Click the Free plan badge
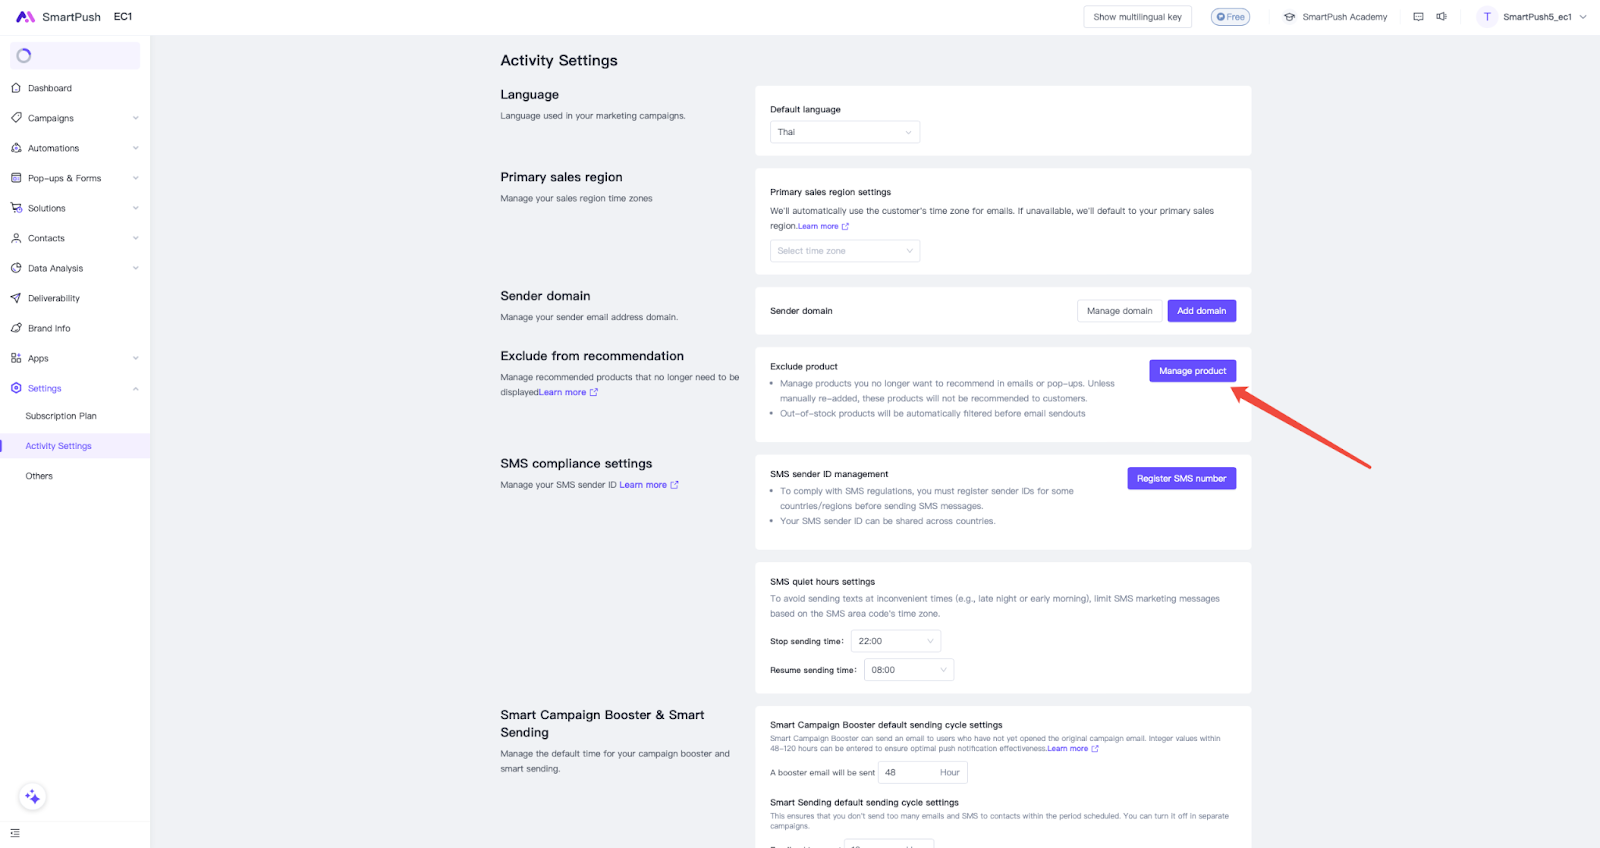The width and height of the screenshot is (1600, 848). point(1230,17)
